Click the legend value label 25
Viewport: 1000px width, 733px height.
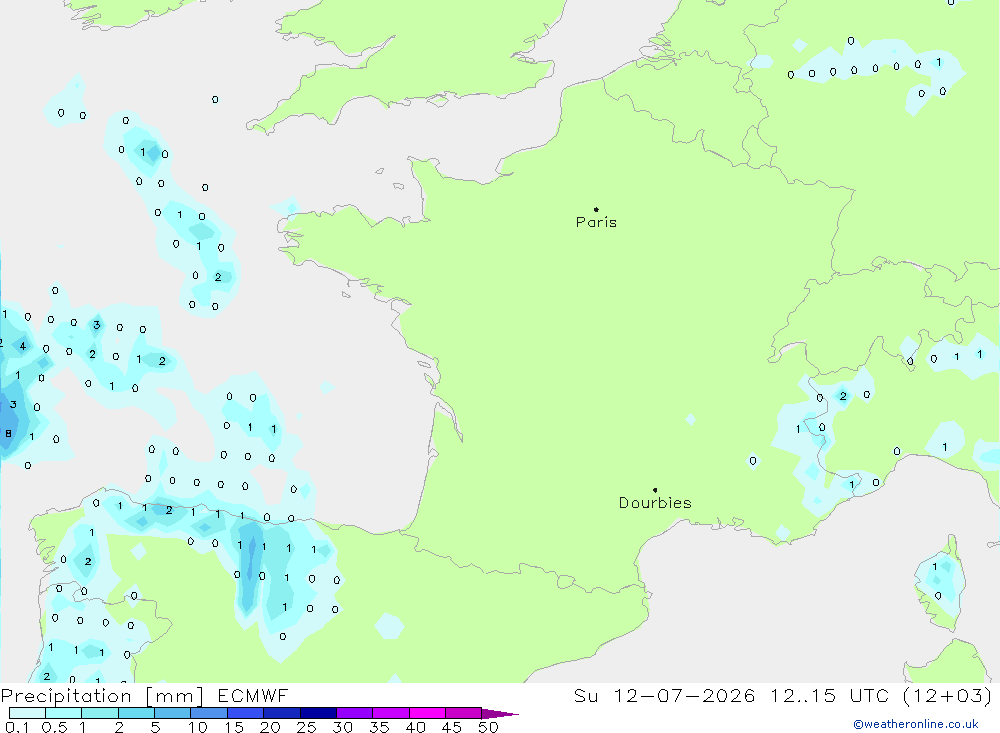coord(306,727)
